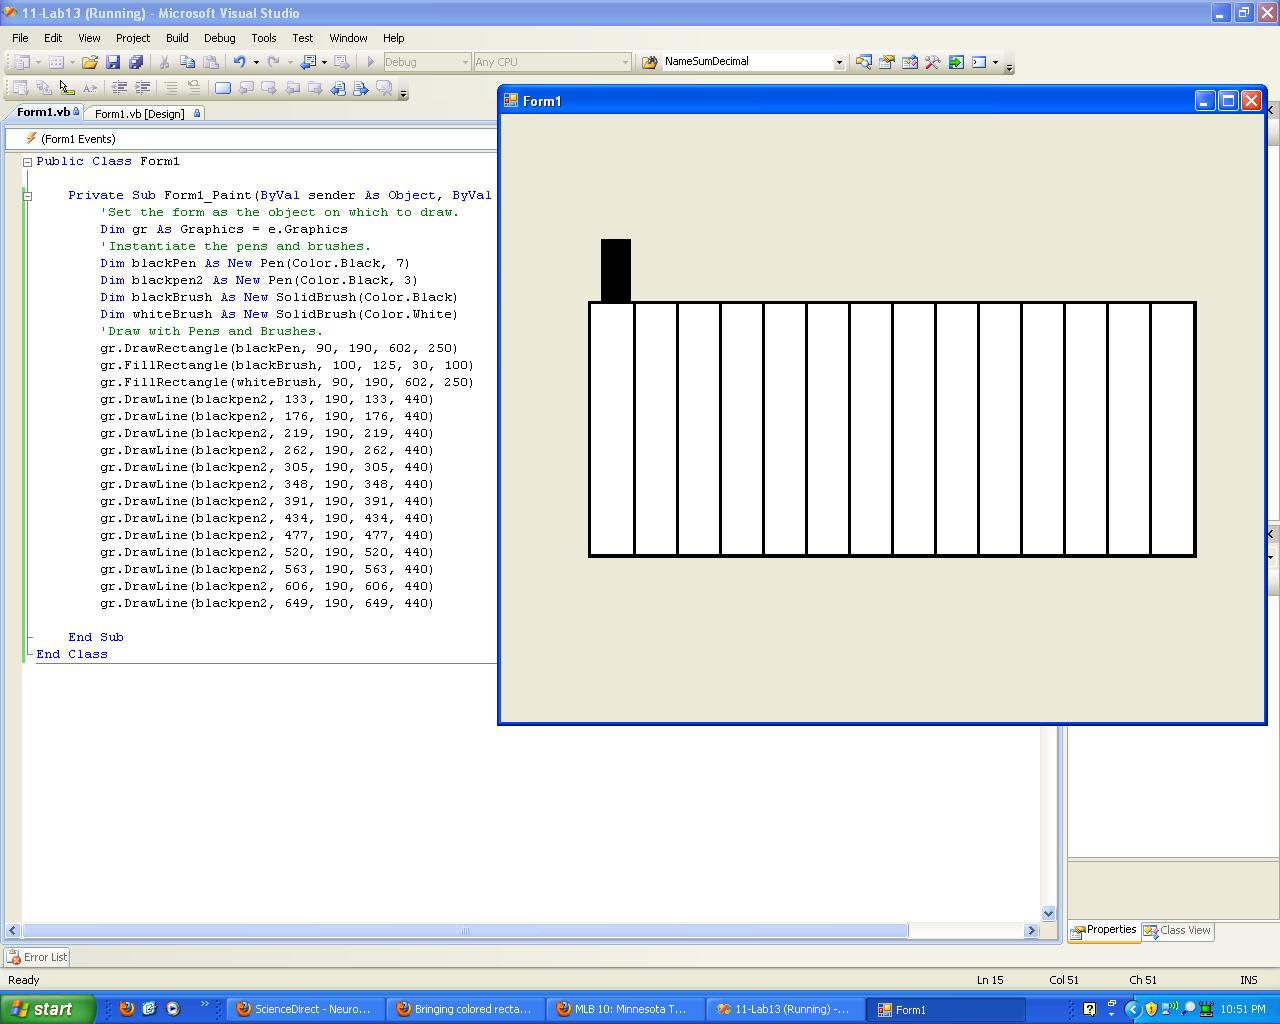The image size is (1280, 1024).
Task: Open text editor toolbar overflow options
Action: click(x=403, y=92)
